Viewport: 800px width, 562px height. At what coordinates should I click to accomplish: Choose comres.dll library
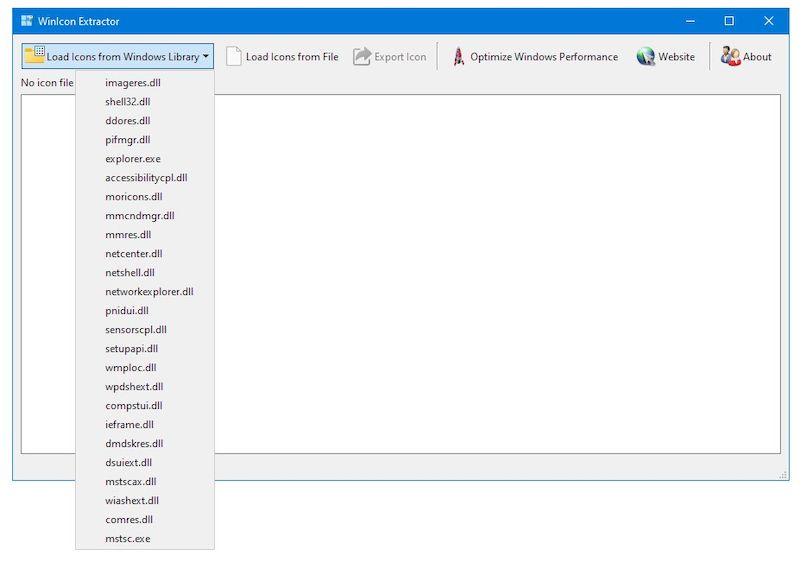145,520
